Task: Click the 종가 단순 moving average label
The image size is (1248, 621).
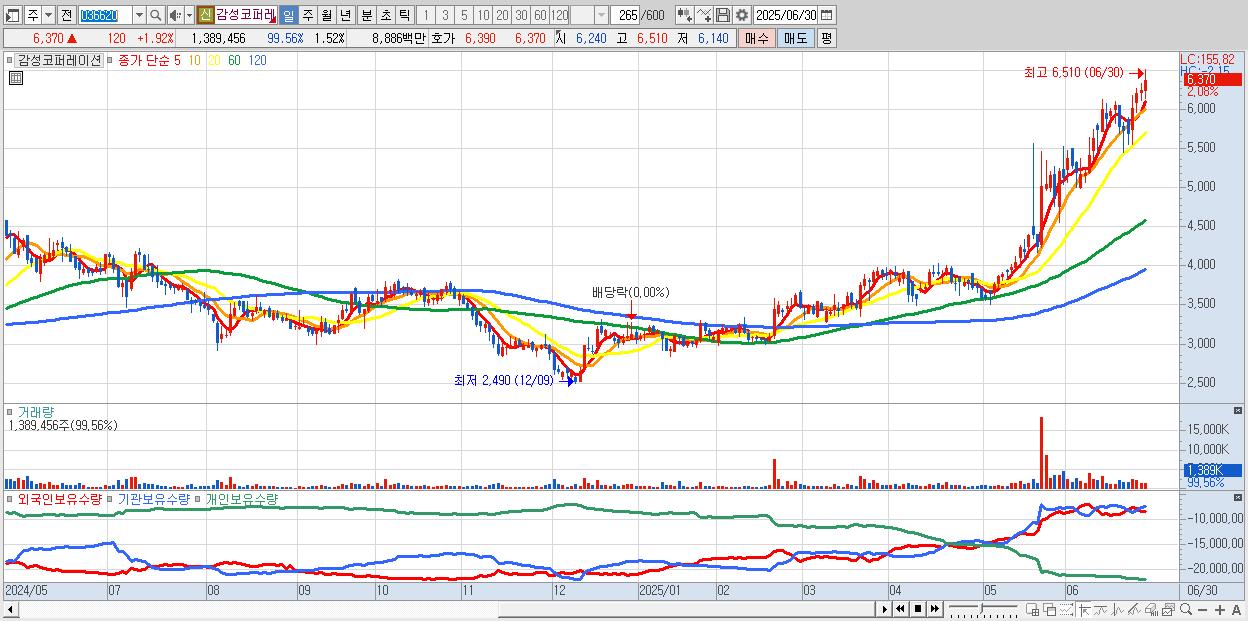Action: [x=144, y=60]
